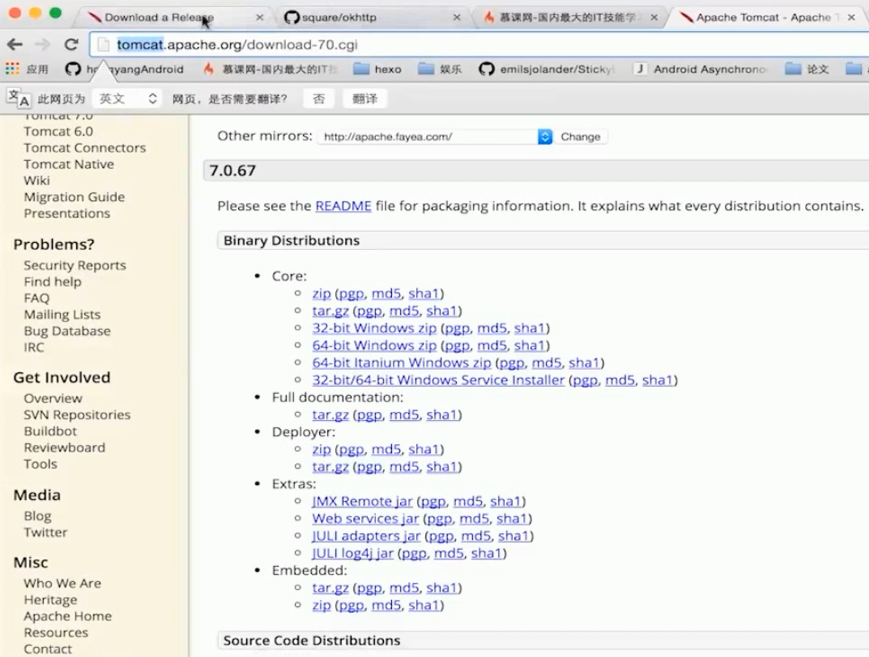The width and height of the screenshot is (869, 657).
Task: Close the Apache Tomcat tab
Action: [x=851, y=17]
